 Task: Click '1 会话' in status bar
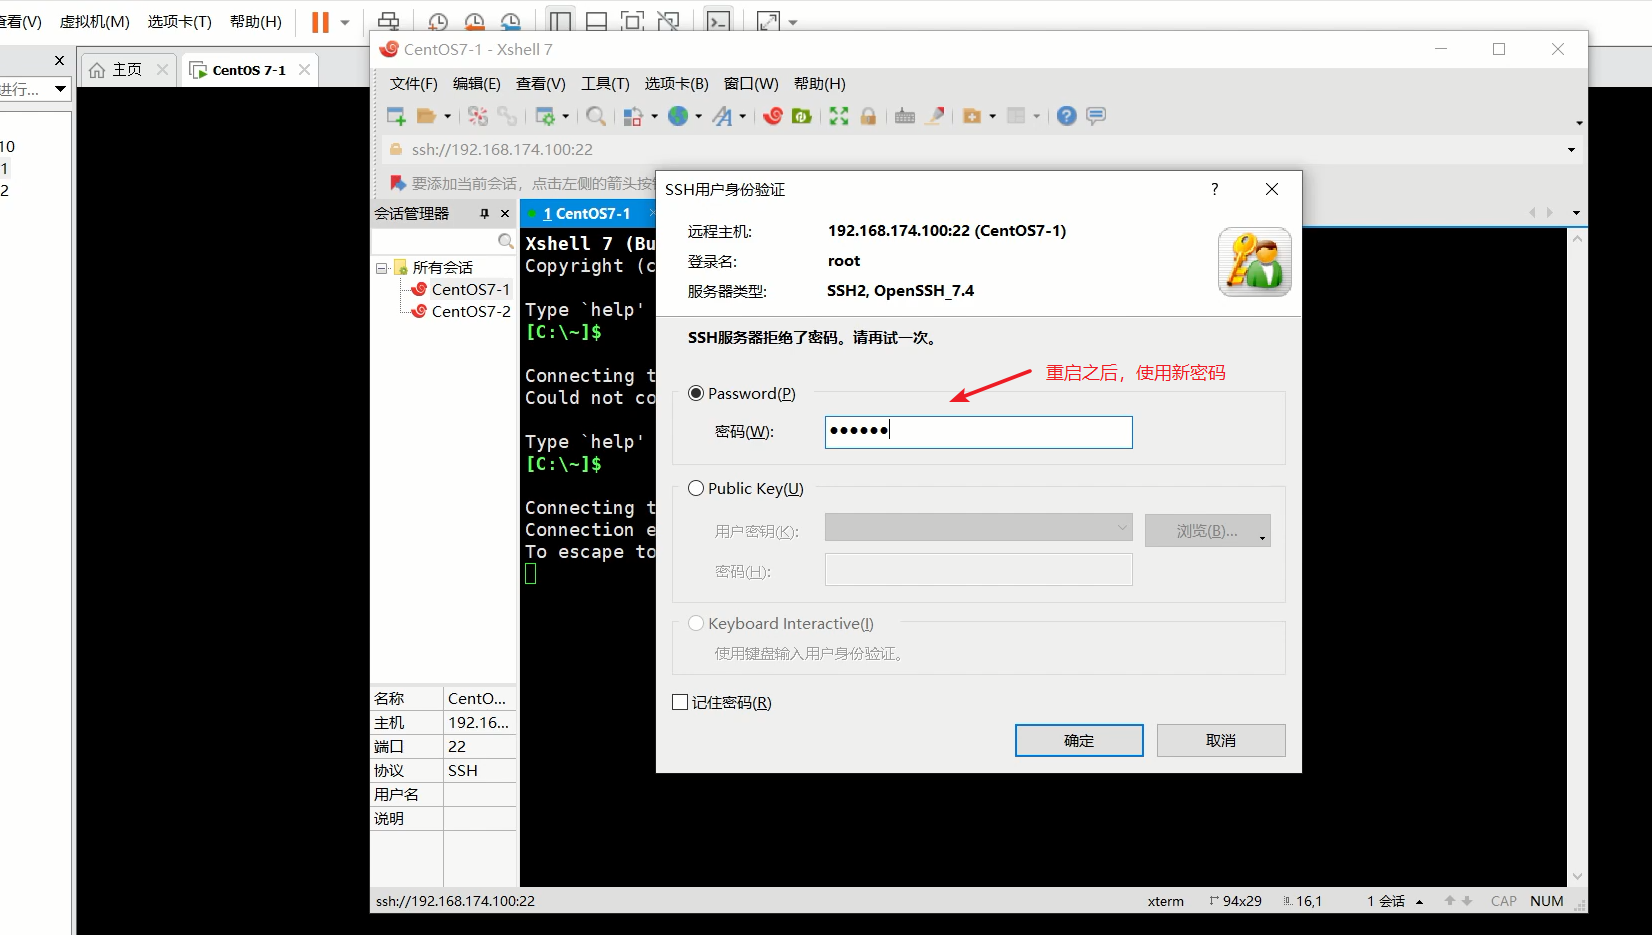(x=1386, y=901)
